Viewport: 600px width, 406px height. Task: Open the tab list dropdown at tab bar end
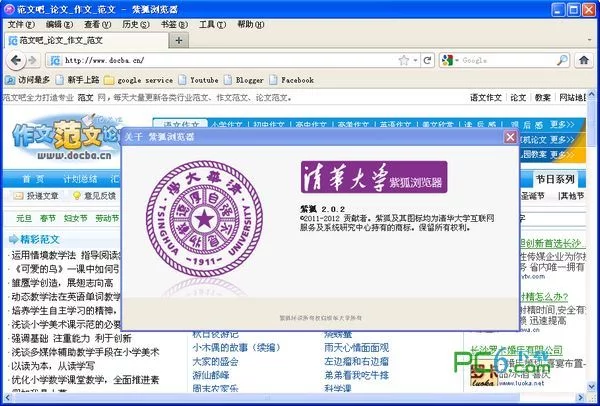(590, 40)
